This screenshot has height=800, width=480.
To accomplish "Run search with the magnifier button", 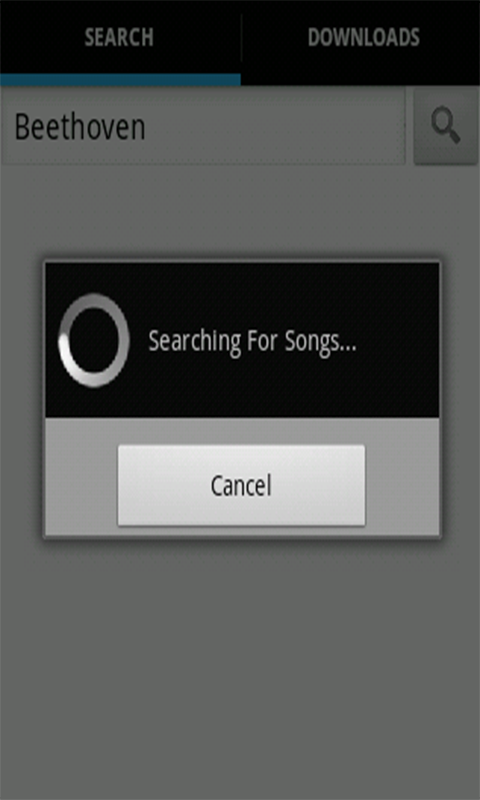I will pyautogui.click(x=445, y=127).
